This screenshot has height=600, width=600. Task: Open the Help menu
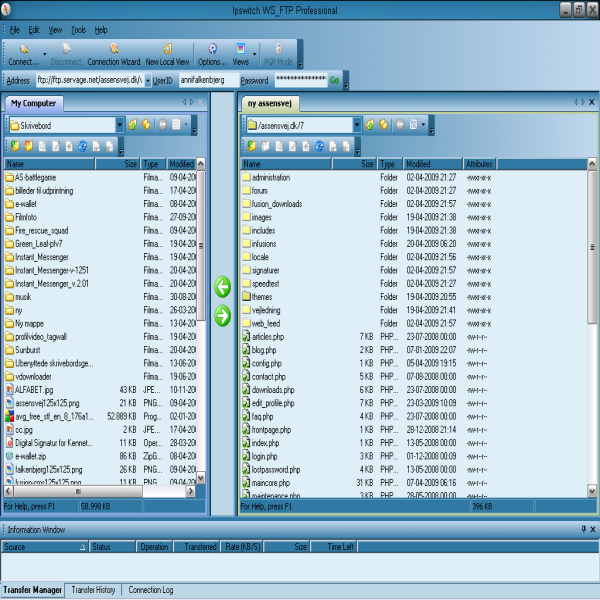(x=101, y=30)
